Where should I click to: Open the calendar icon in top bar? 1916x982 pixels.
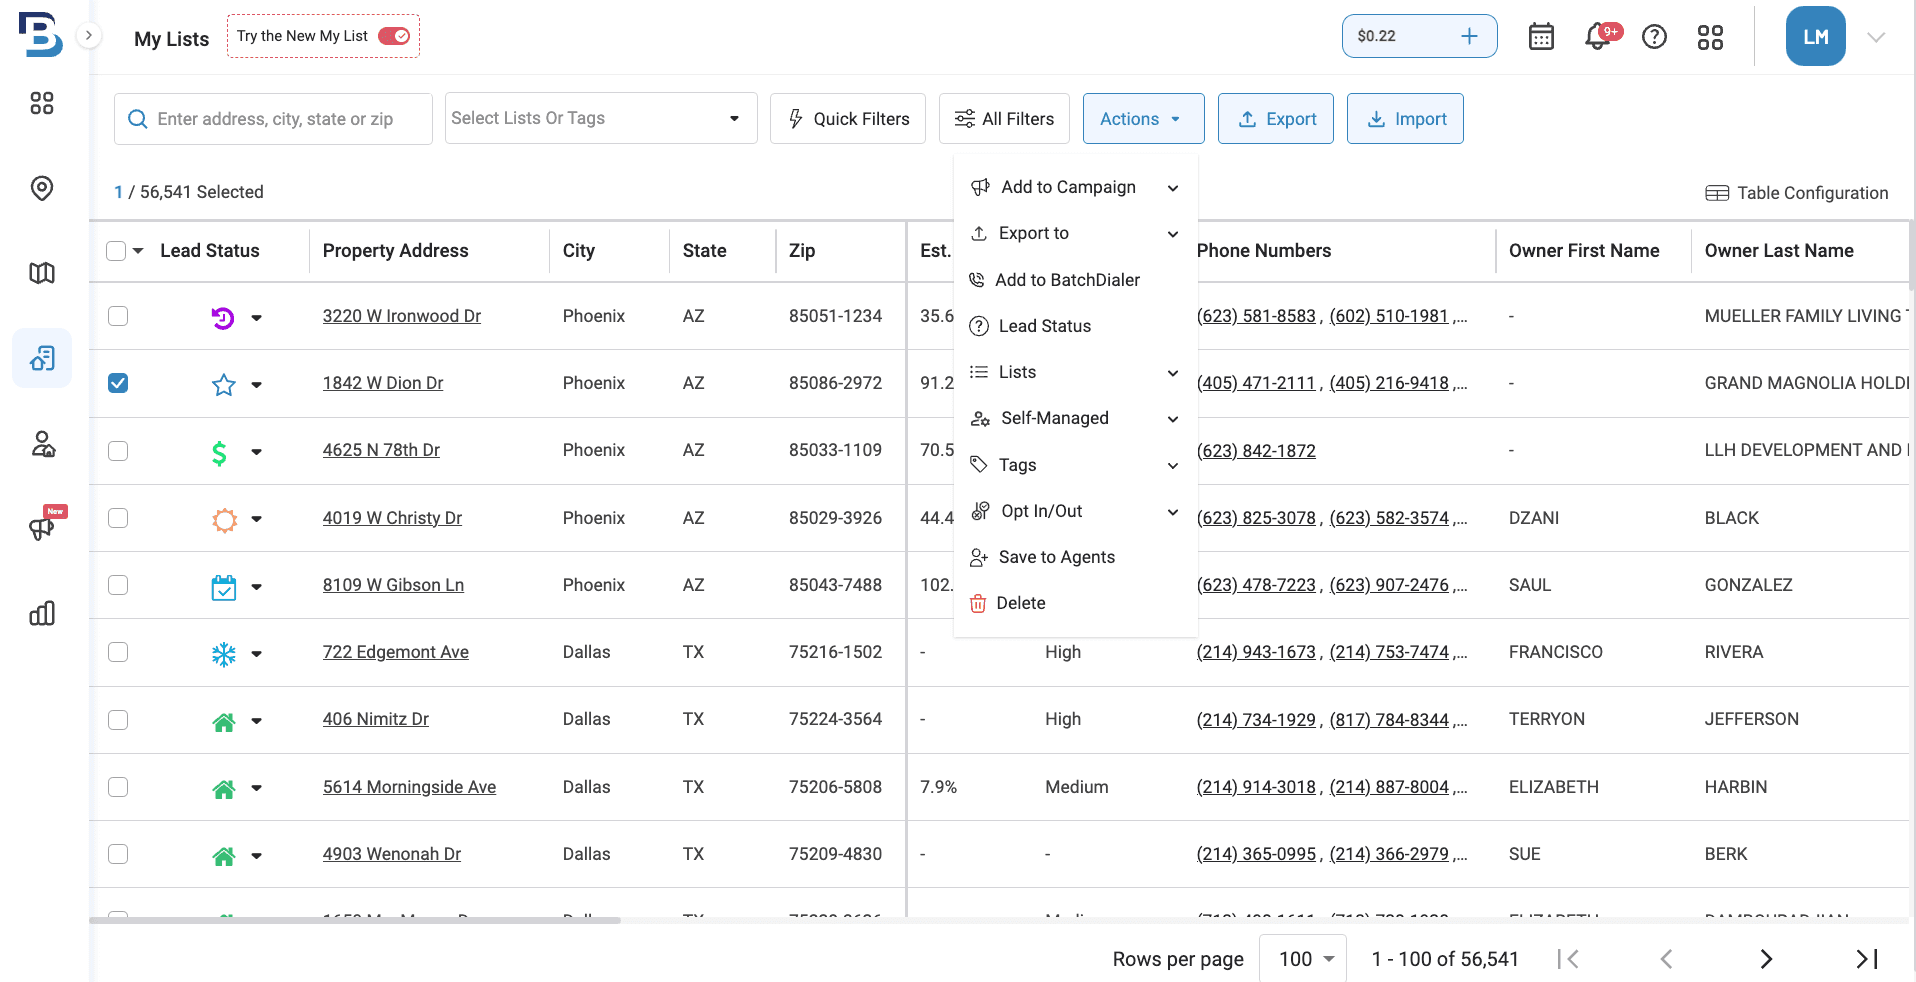pyautogui.click(x=1541, y=37)
